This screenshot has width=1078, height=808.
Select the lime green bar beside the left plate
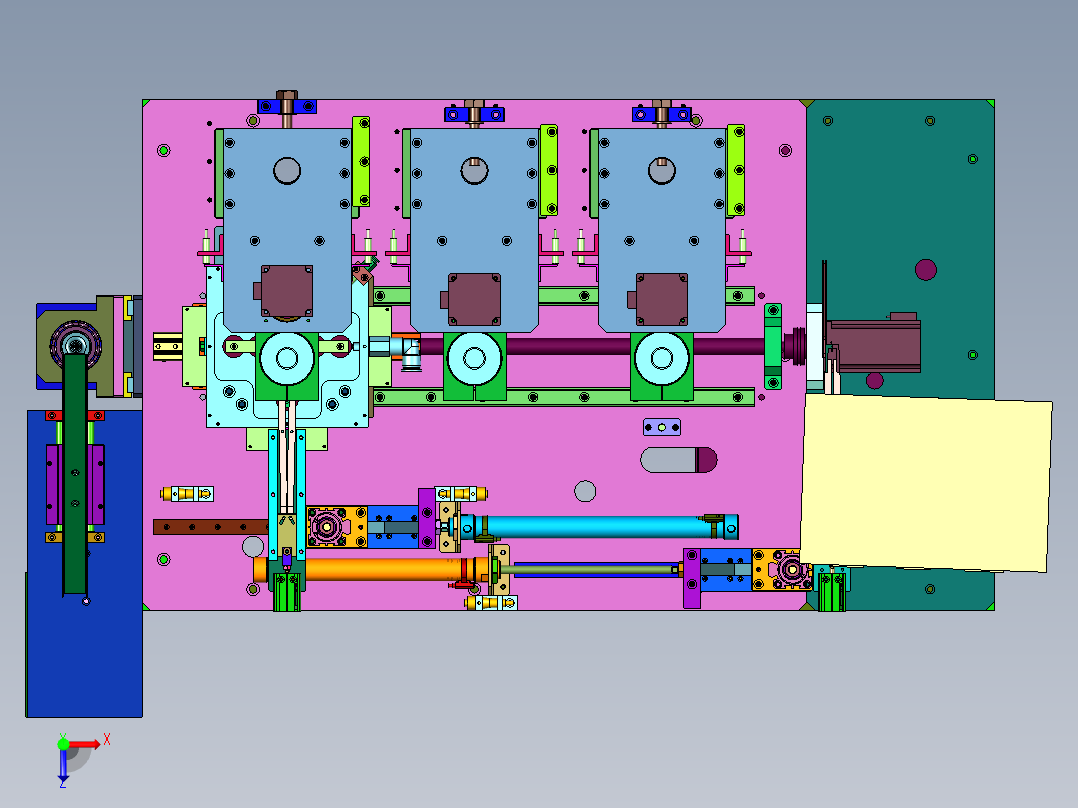click(x=361, y=162)
